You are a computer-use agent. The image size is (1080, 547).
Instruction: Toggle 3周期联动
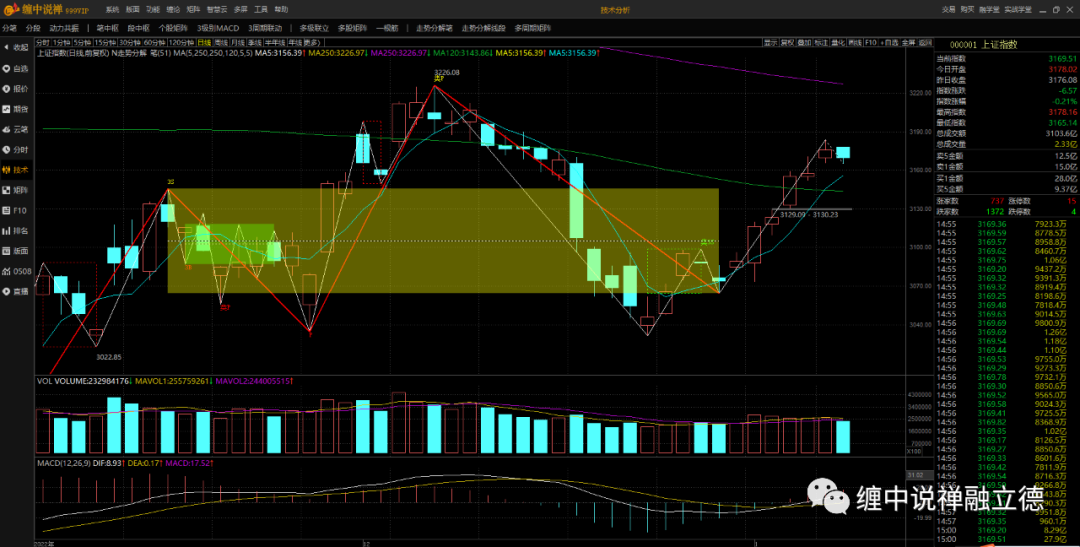click(264, 28)
